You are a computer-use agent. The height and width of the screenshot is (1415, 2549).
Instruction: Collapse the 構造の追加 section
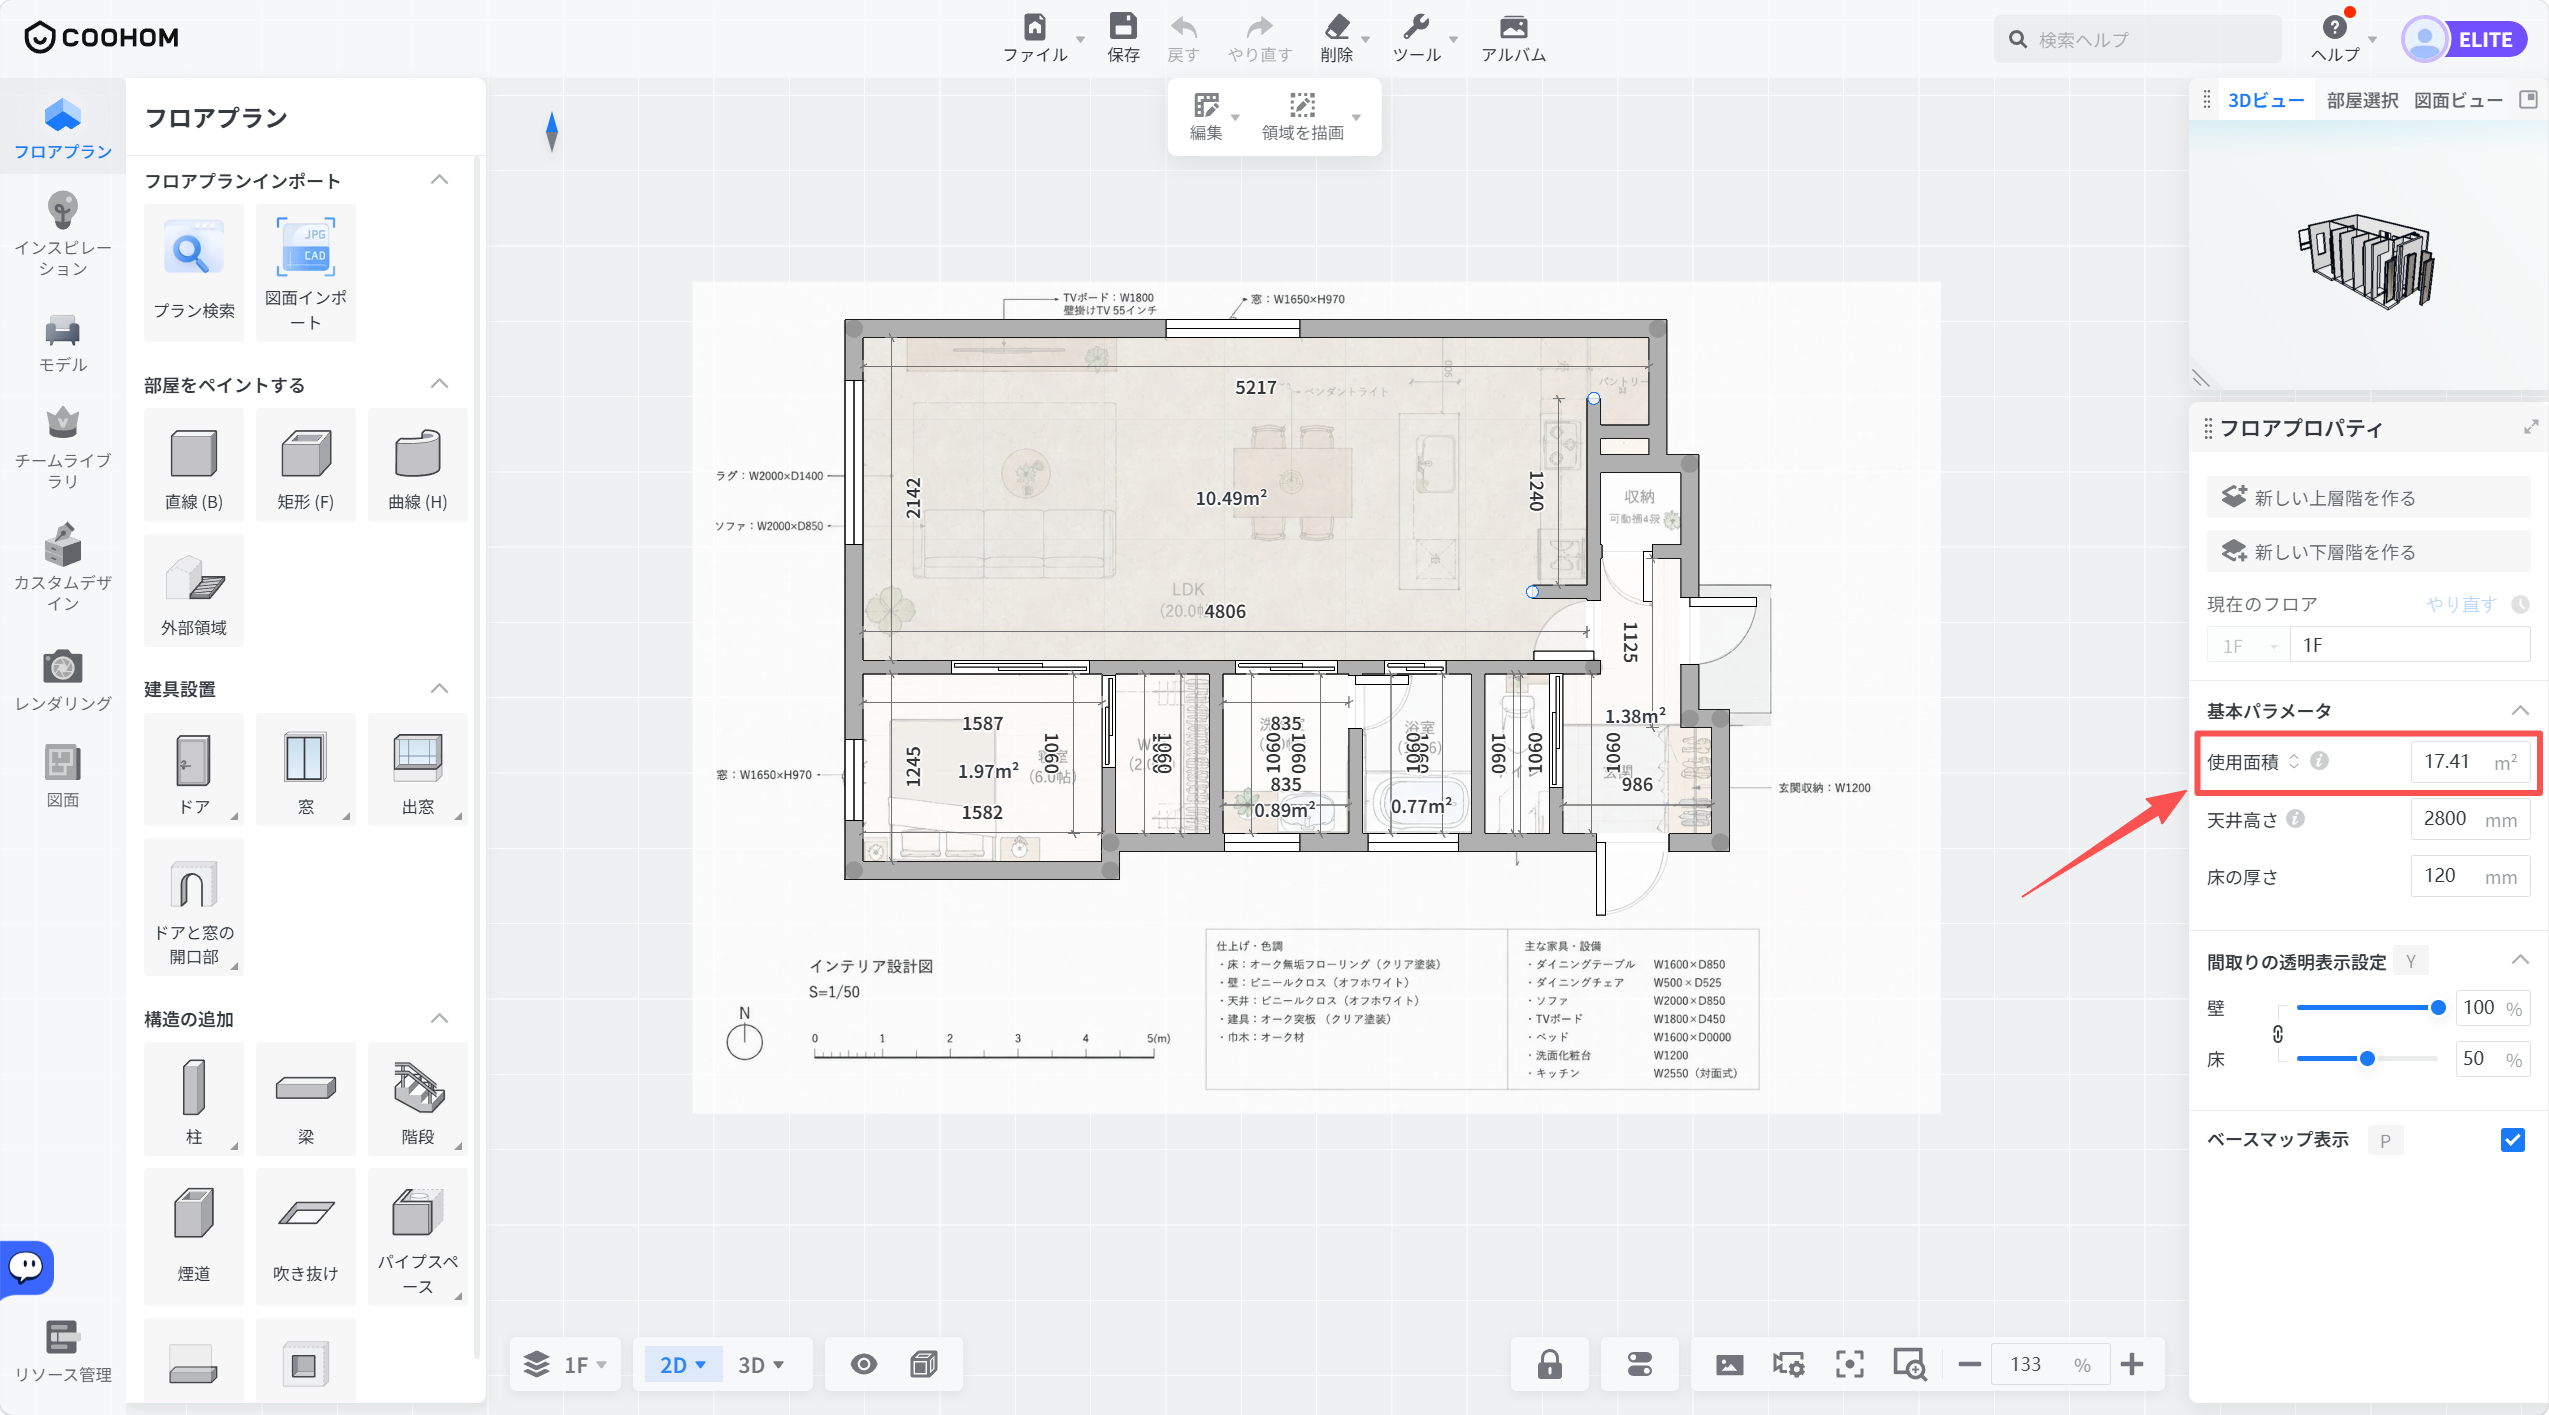coord(439,1019)
